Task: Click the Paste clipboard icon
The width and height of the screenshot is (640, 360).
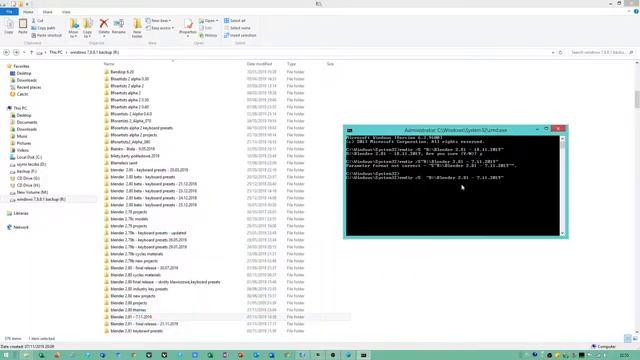Action: coord(23,27)
